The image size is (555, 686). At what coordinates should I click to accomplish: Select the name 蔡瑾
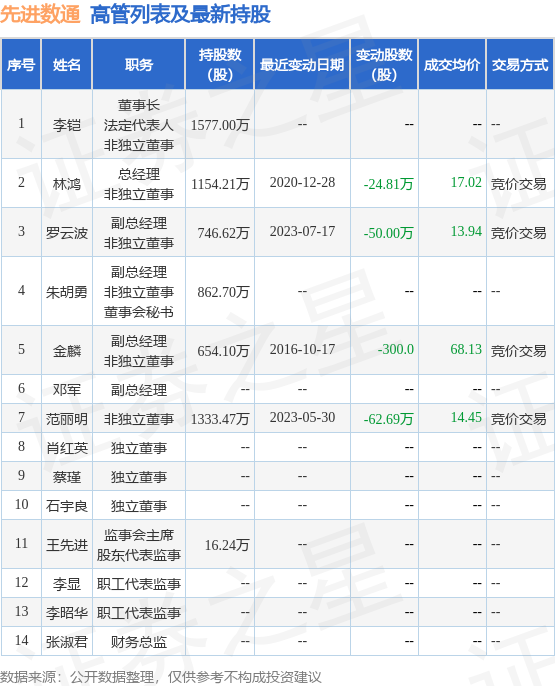pos(67,476)
